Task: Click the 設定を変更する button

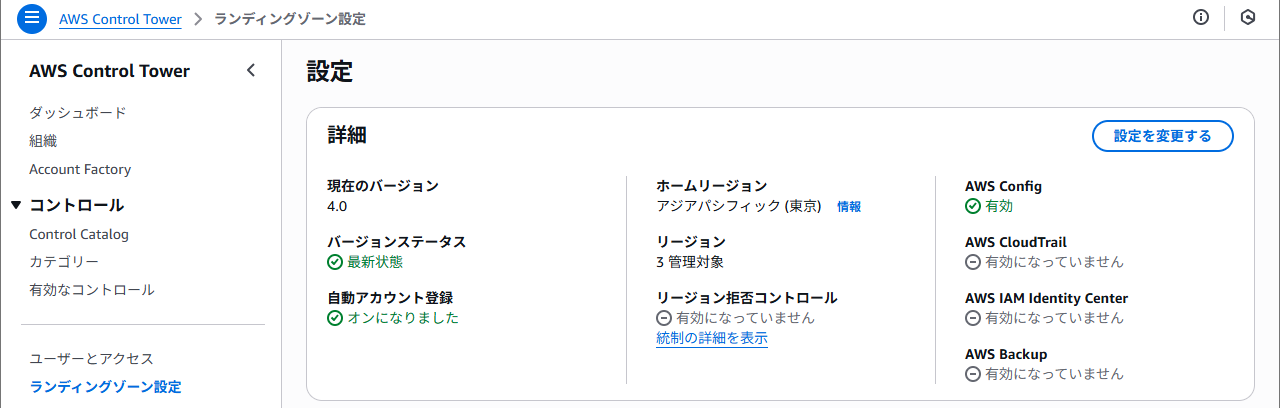Action: pyautogui.click(x=1162, y=136)
